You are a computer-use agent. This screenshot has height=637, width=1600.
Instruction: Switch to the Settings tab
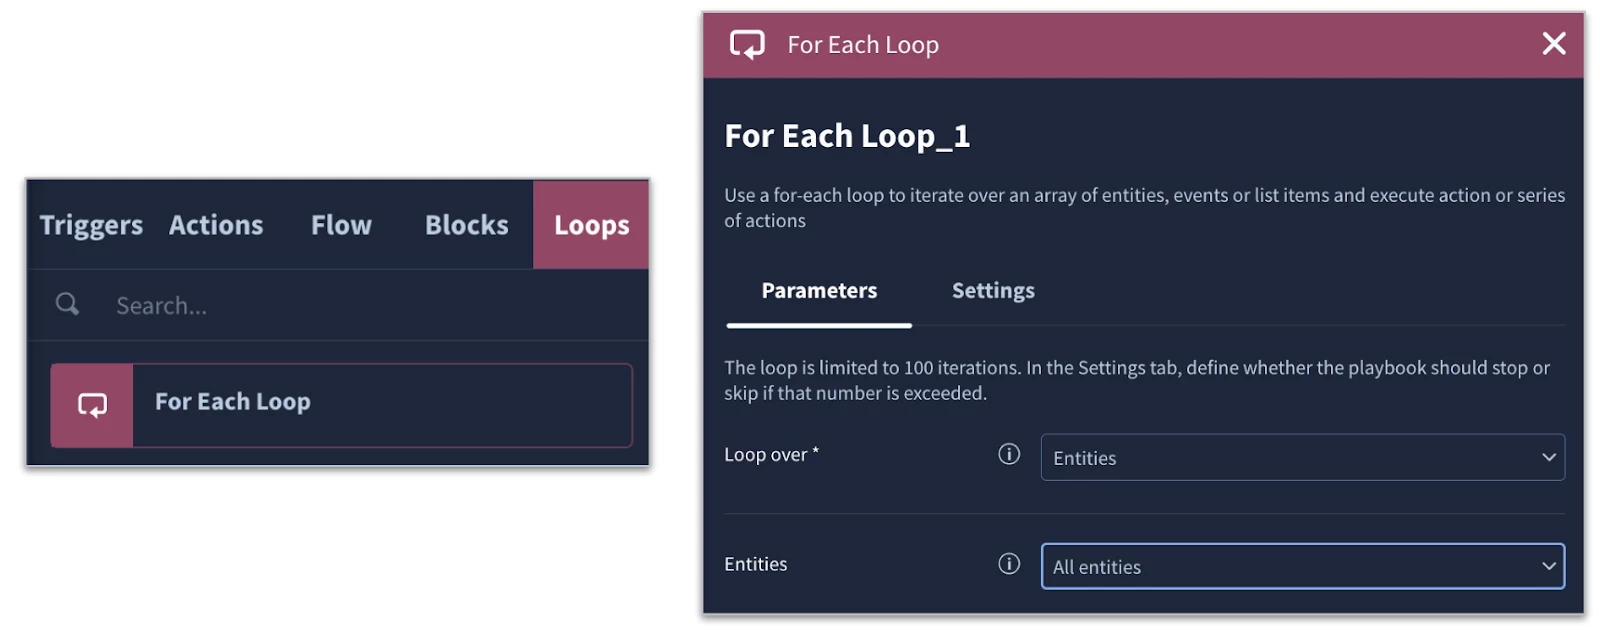point(993,291)
